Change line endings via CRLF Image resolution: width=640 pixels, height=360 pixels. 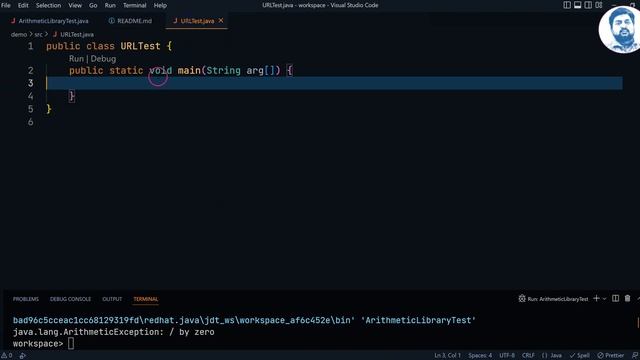[x=528, y=356]
